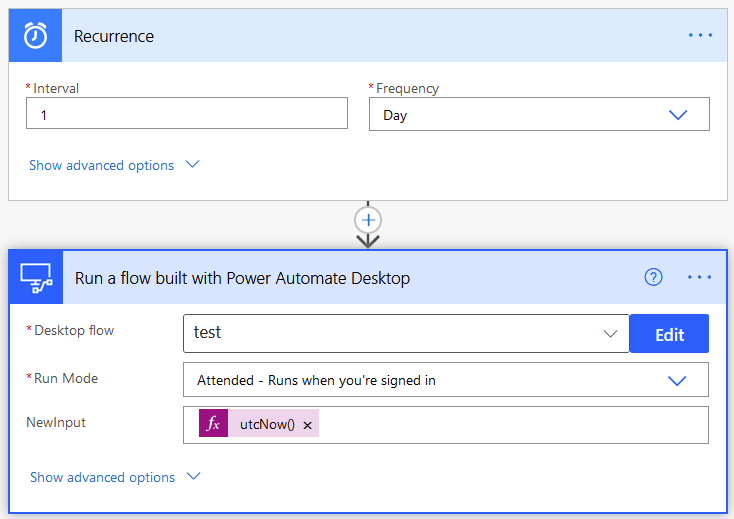Click the Edit button for desktop flow
Screen dimensions: 734x519
tap(669, 334)
